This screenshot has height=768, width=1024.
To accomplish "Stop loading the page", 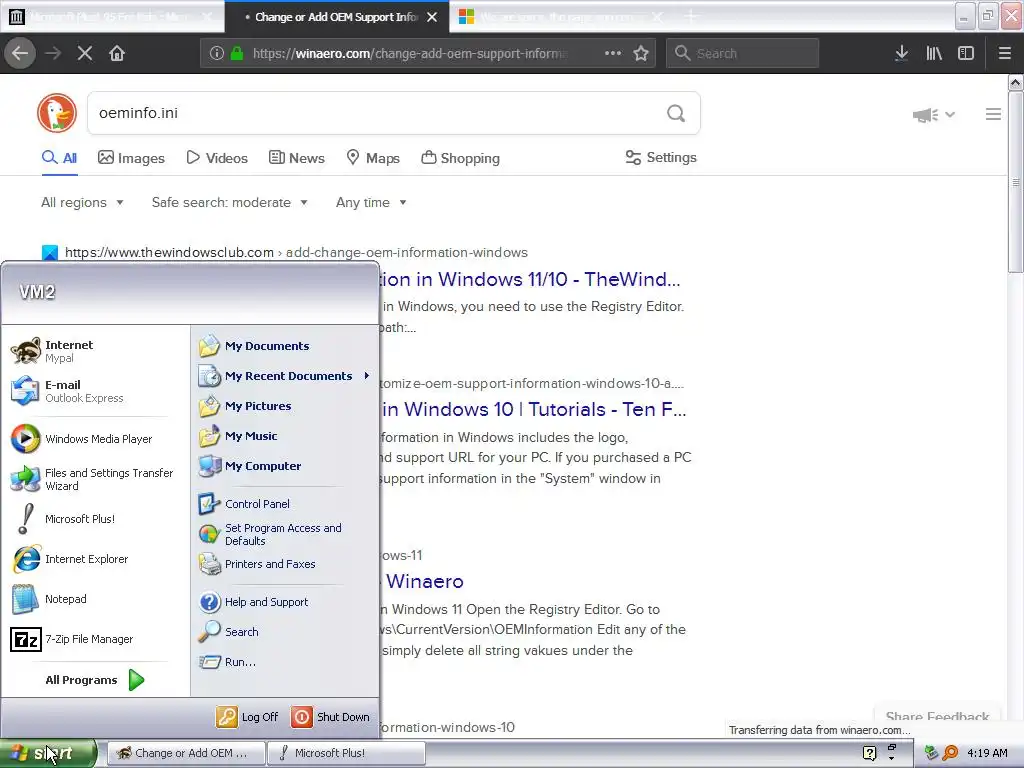I will tap(85, 53).
